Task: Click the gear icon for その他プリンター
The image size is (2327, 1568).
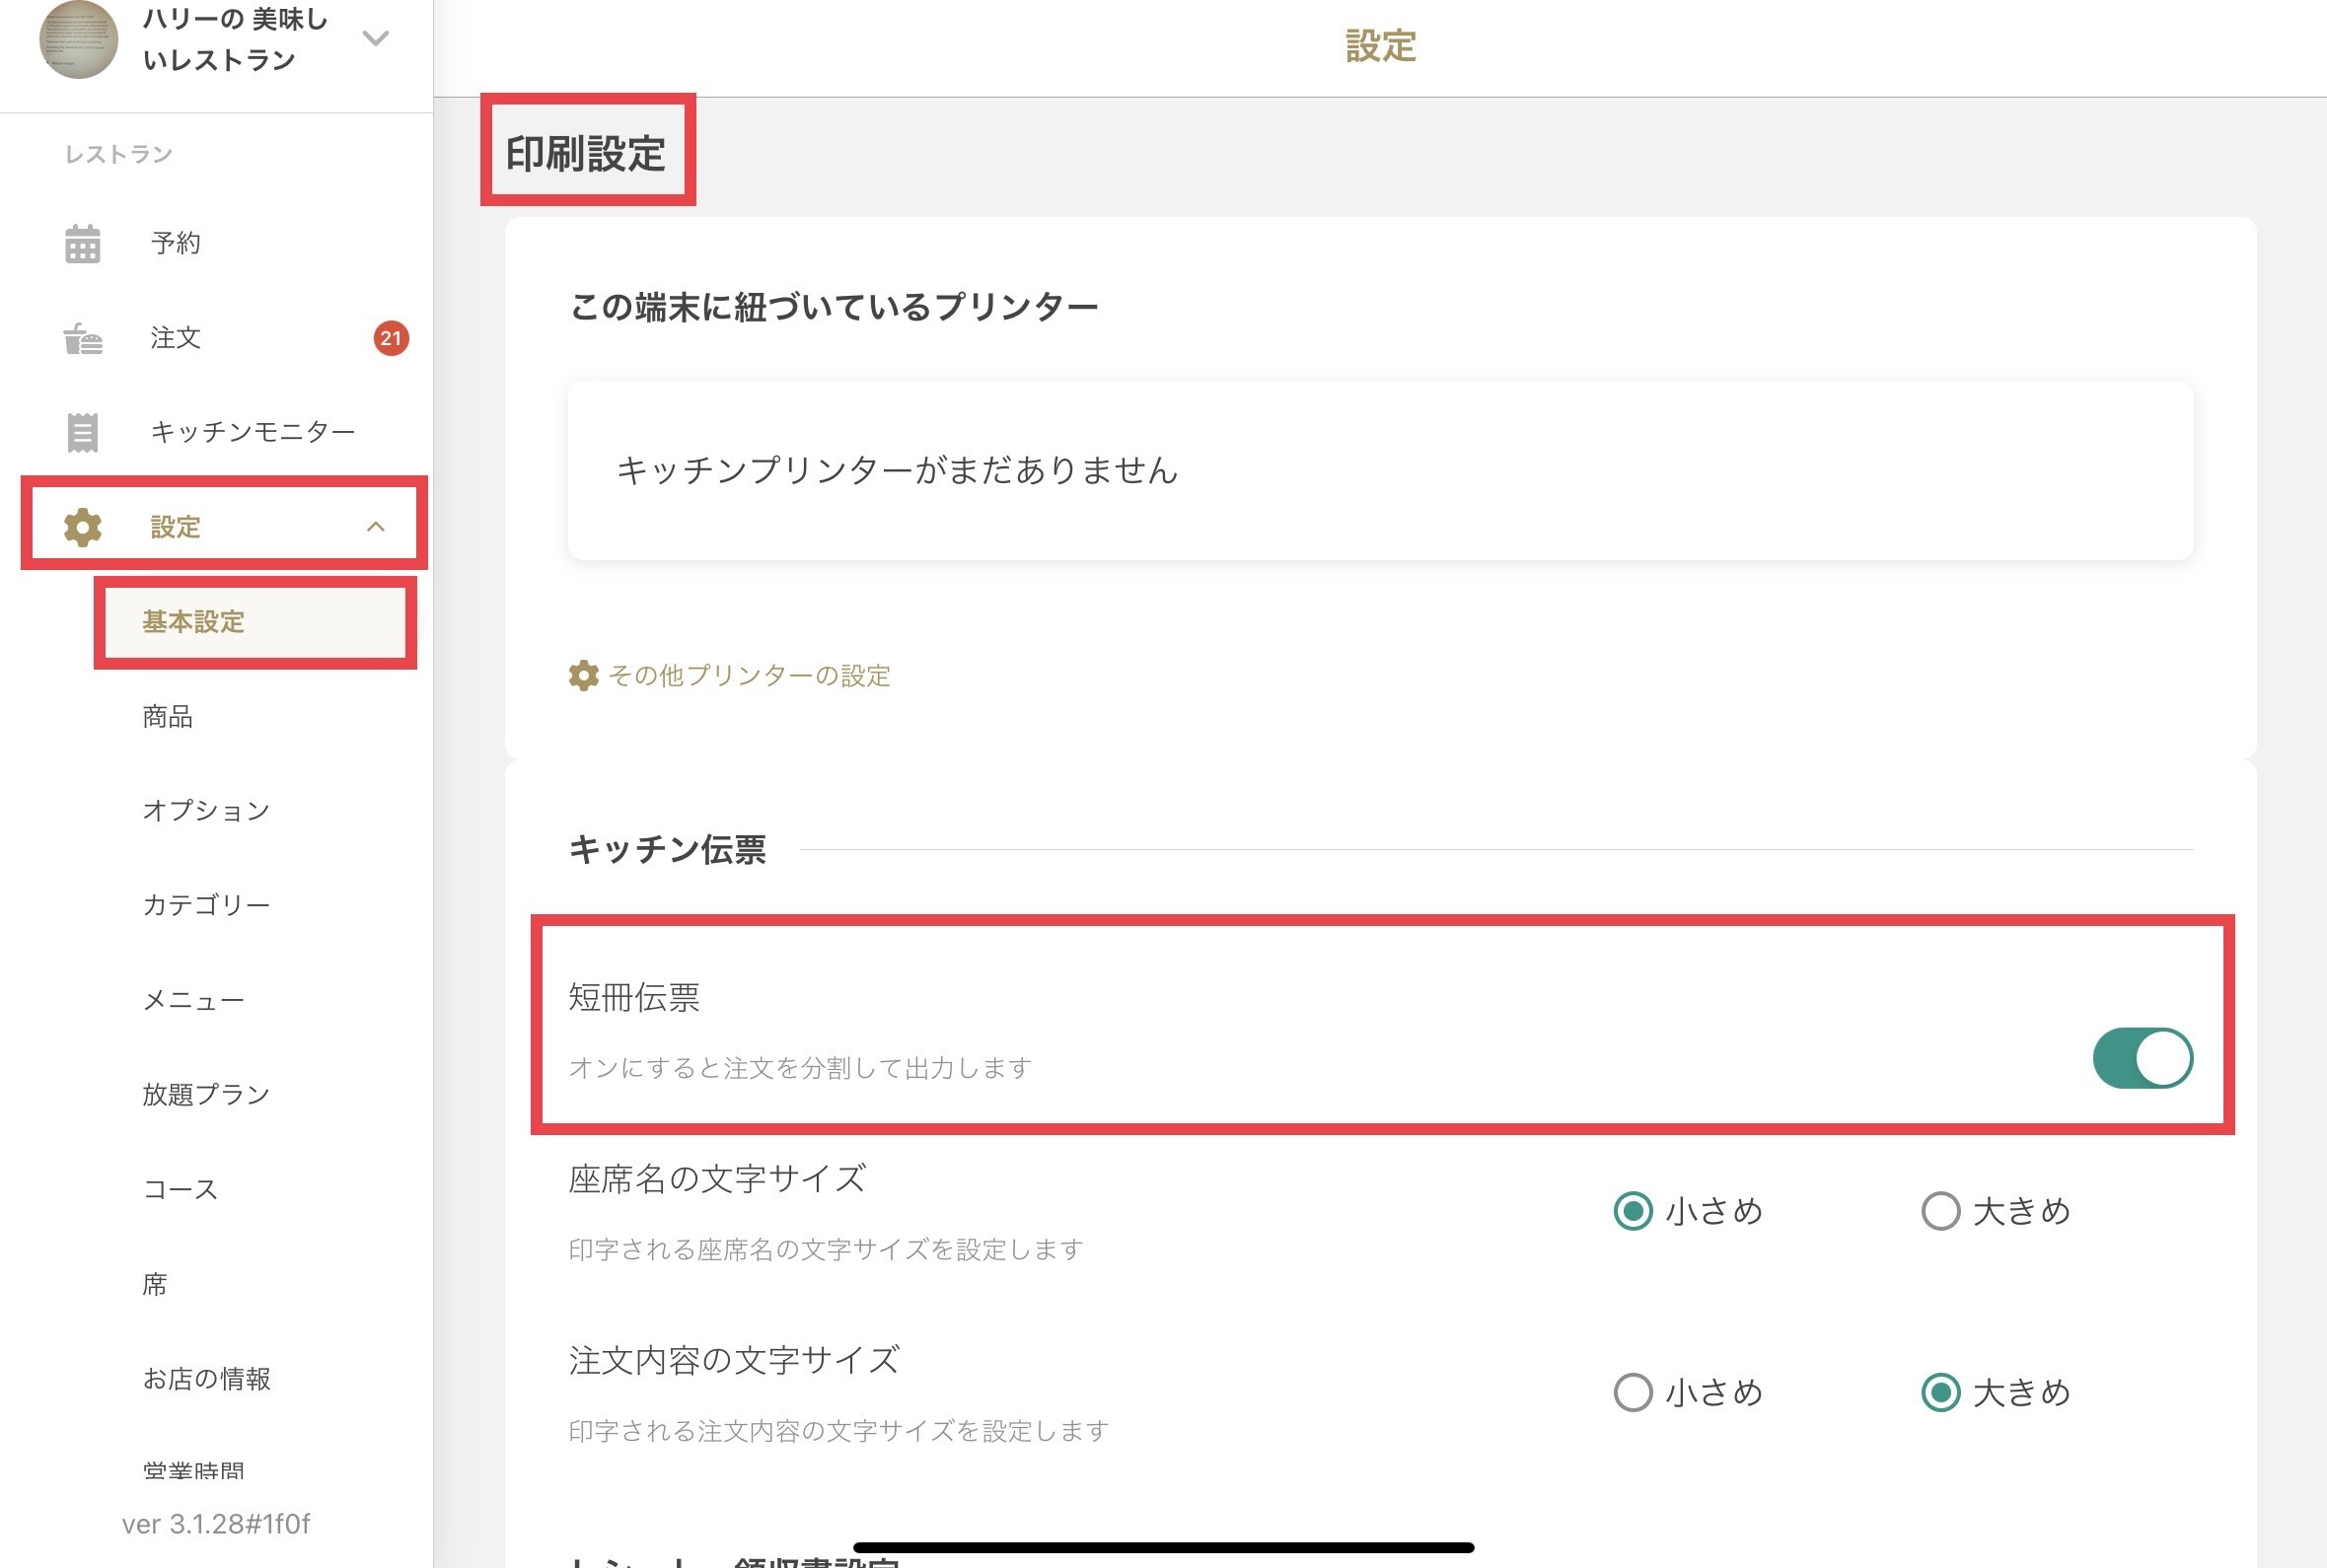Action: [583, 676]
